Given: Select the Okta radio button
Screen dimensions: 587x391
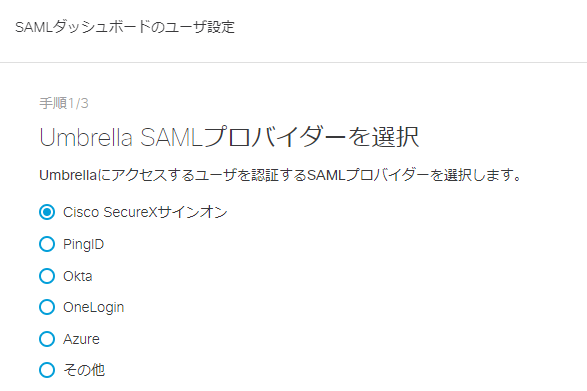Looking at the screenshot, I should click(47, 276).
